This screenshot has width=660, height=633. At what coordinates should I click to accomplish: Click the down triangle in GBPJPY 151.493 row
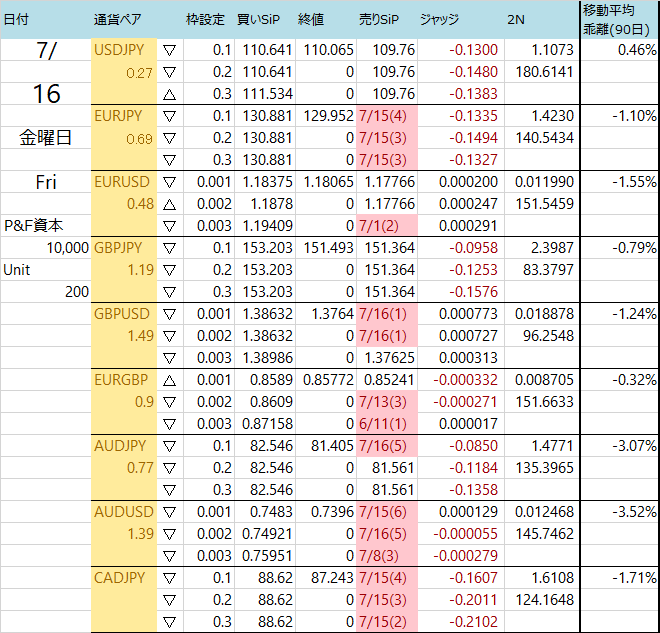pyautogui.click(x=169, y=248)
